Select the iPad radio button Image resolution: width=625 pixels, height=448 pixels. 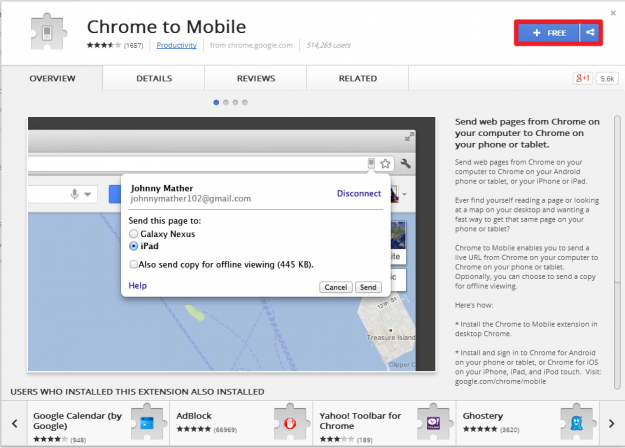(135, 245)
